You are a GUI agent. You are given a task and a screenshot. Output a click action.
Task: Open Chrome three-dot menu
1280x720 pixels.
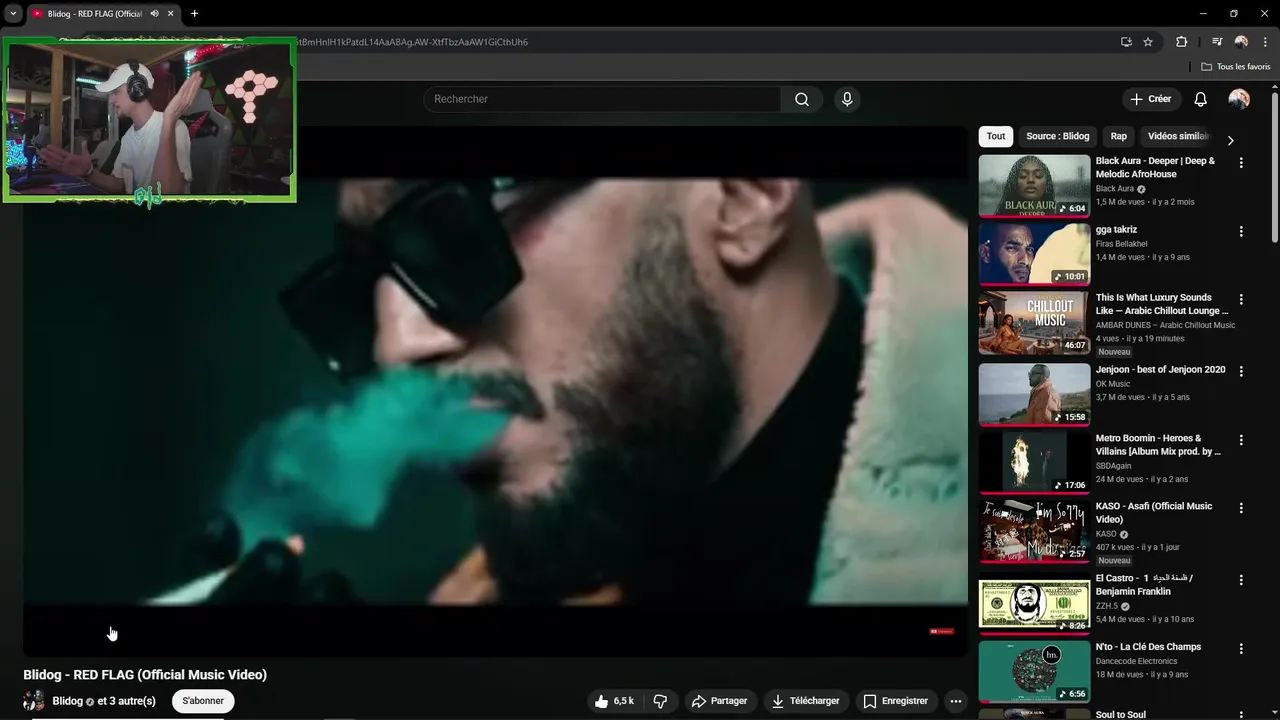tap(1264, 42)
